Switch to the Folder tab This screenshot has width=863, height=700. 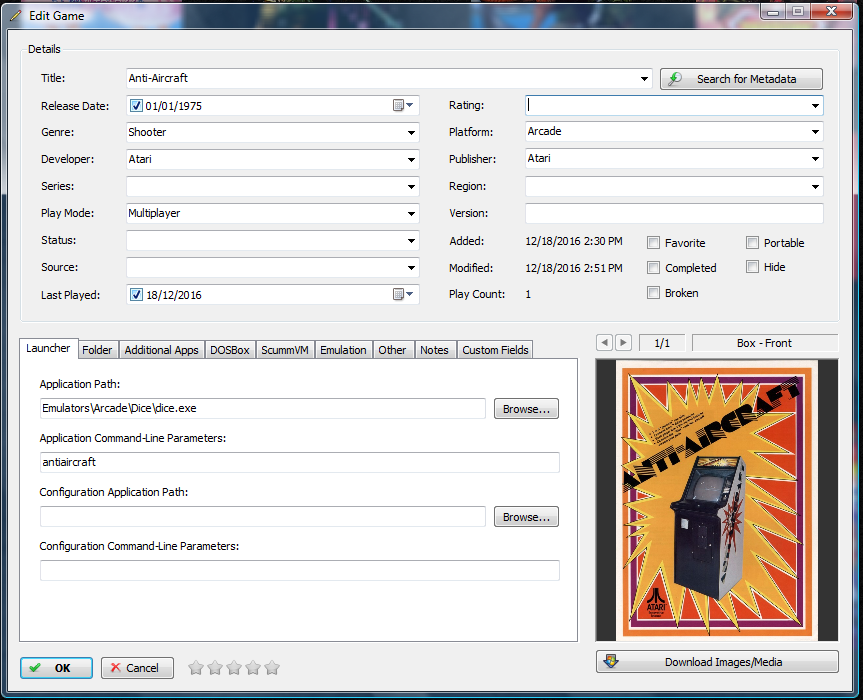pyautogui.click(x=97, y=350)
